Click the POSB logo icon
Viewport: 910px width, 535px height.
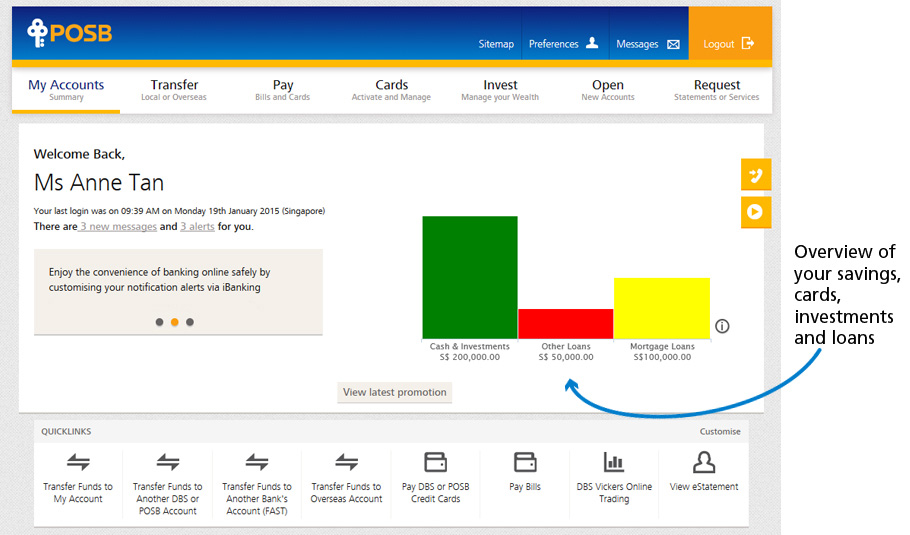click(38, 34)
